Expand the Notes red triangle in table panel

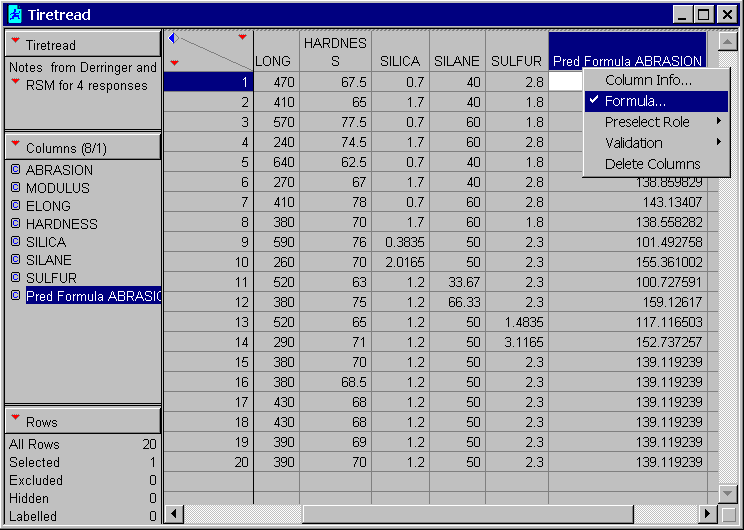(x=15, y=82)
